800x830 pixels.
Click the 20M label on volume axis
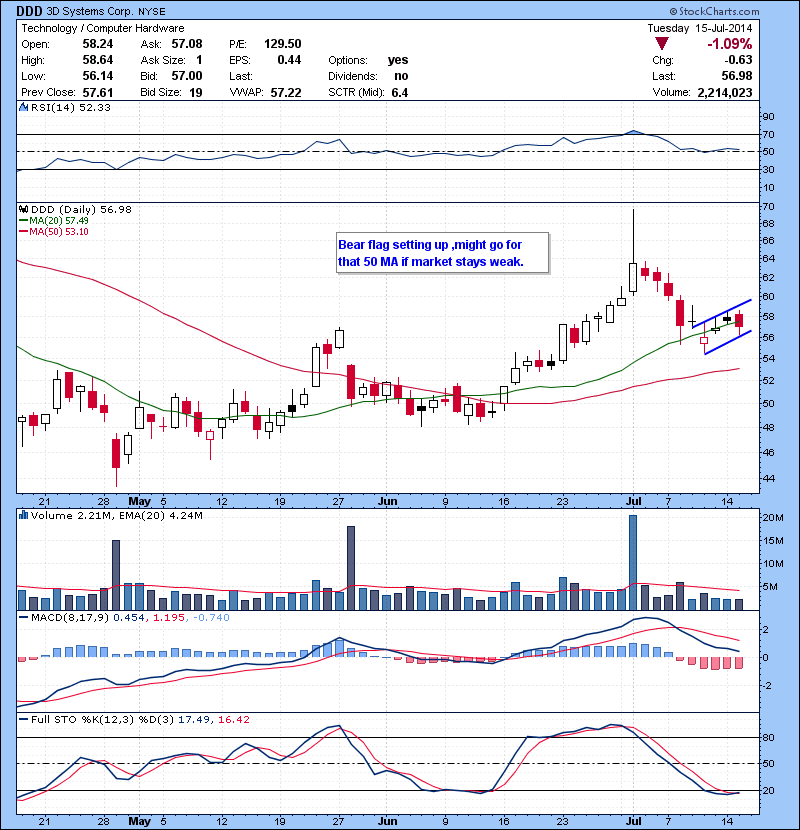[772, 517]
